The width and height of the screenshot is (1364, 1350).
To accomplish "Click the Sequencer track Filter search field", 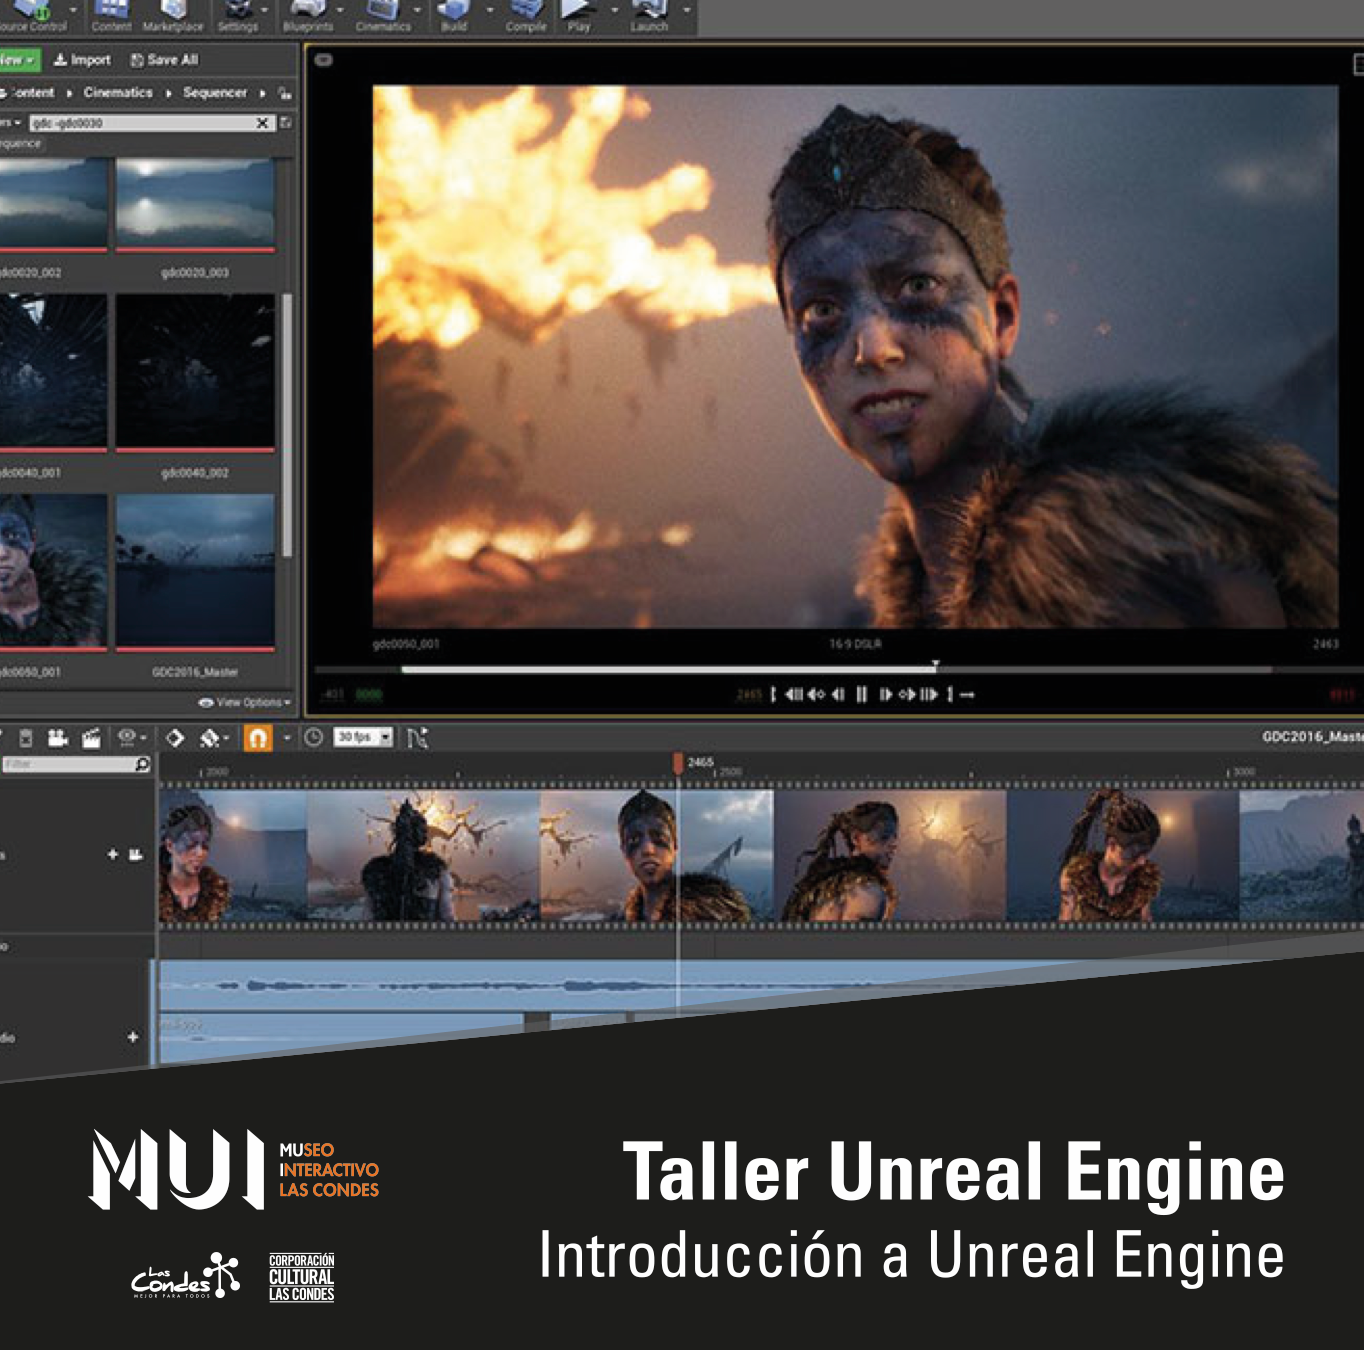I will (76, 764).
